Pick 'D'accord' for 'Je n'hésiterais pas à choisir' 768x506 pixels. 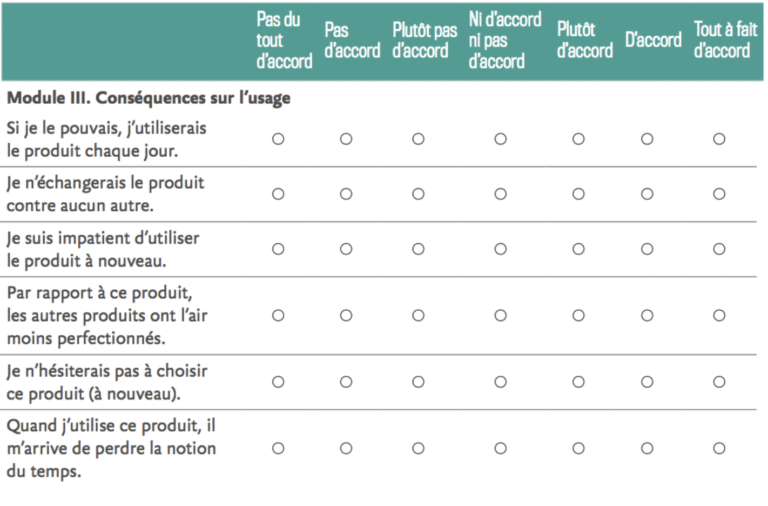coord(647,381)
